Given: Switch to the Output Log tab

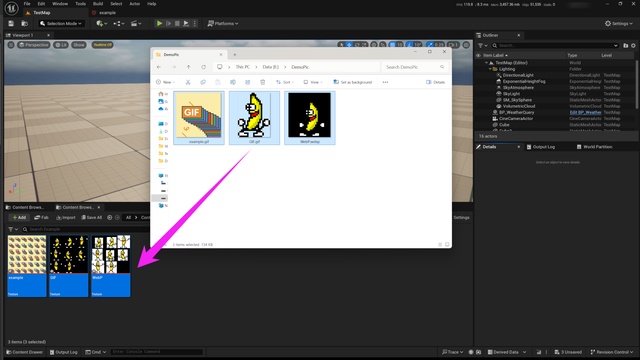Looking at the screenshot, I should (x=540, y=147).
